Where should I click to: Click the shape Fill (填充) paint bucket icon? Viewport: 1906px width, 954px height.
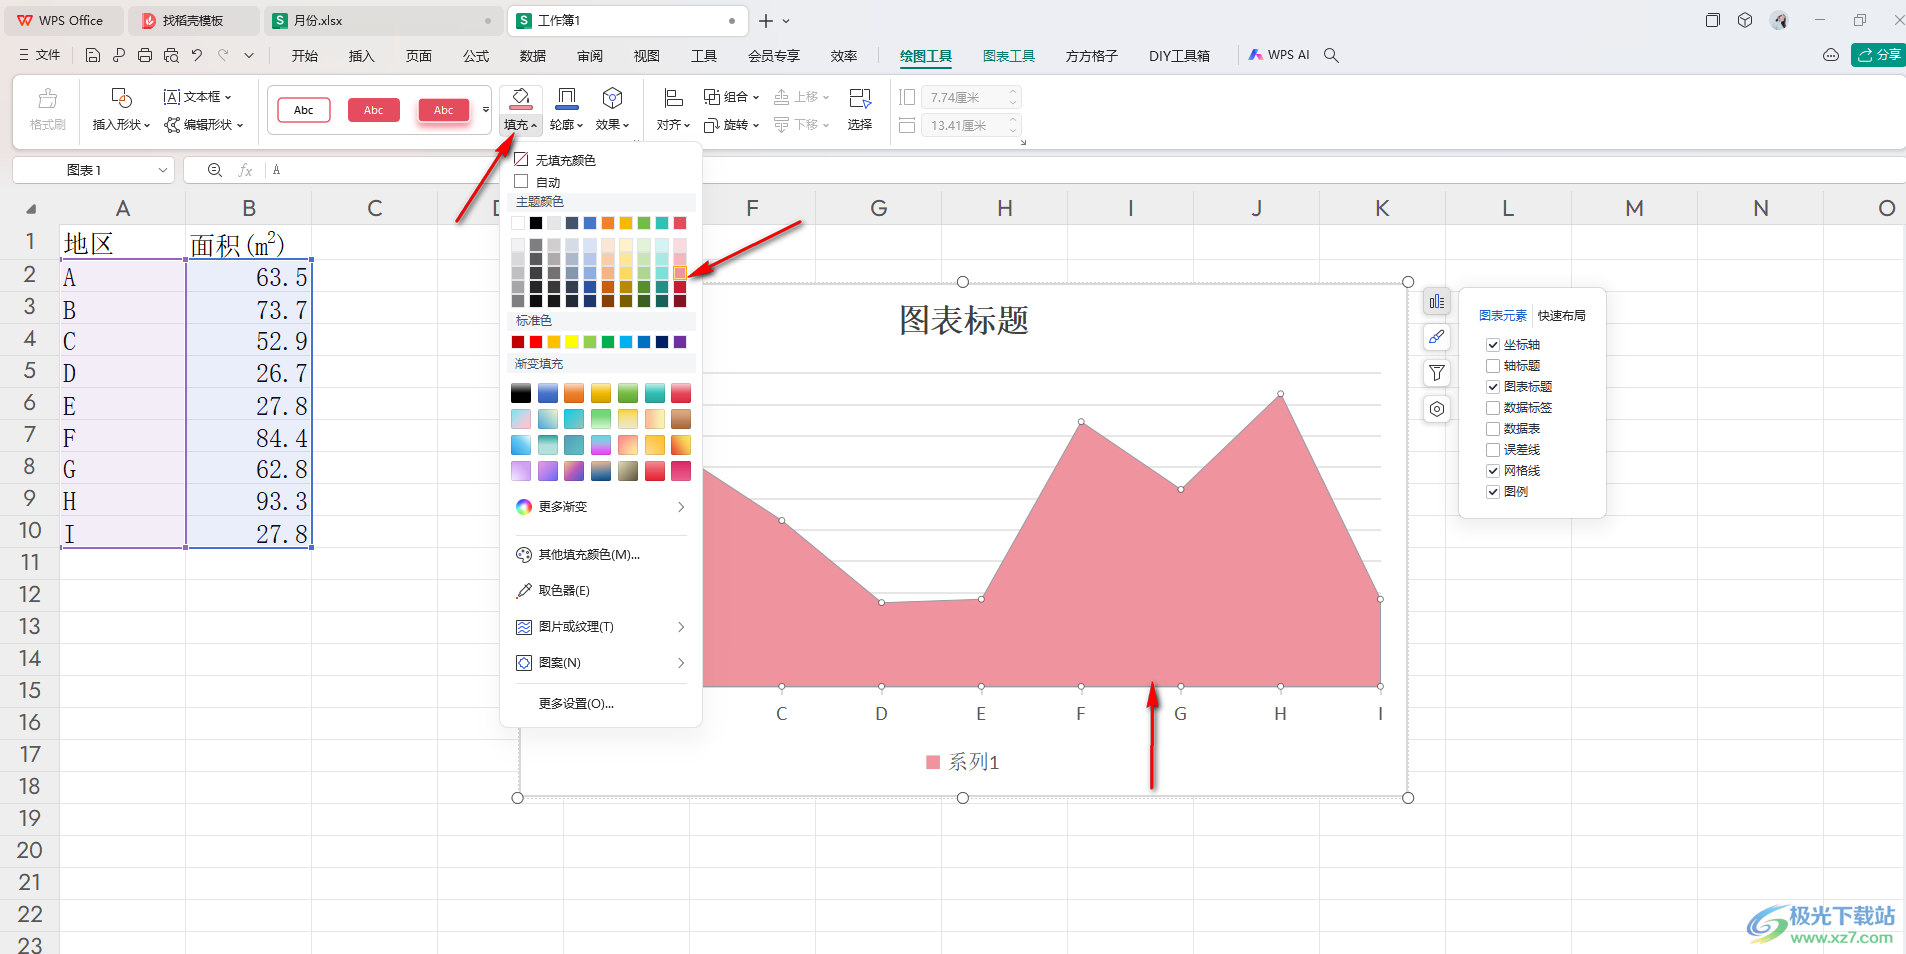point(521,98)
